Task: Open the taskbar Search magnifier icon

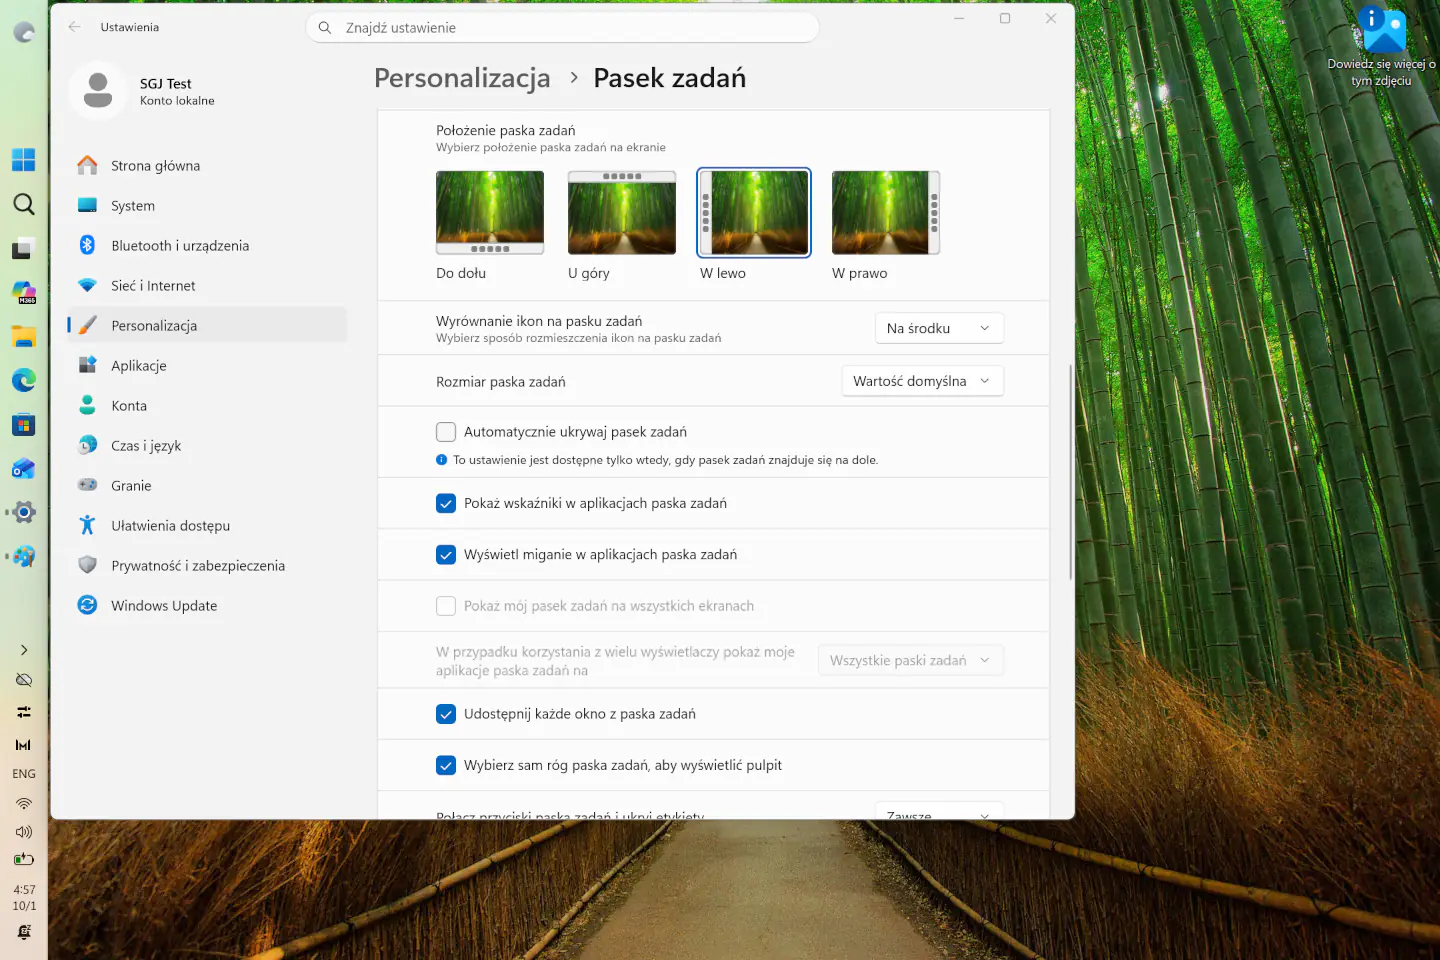Action: click(x=24, y=204)
